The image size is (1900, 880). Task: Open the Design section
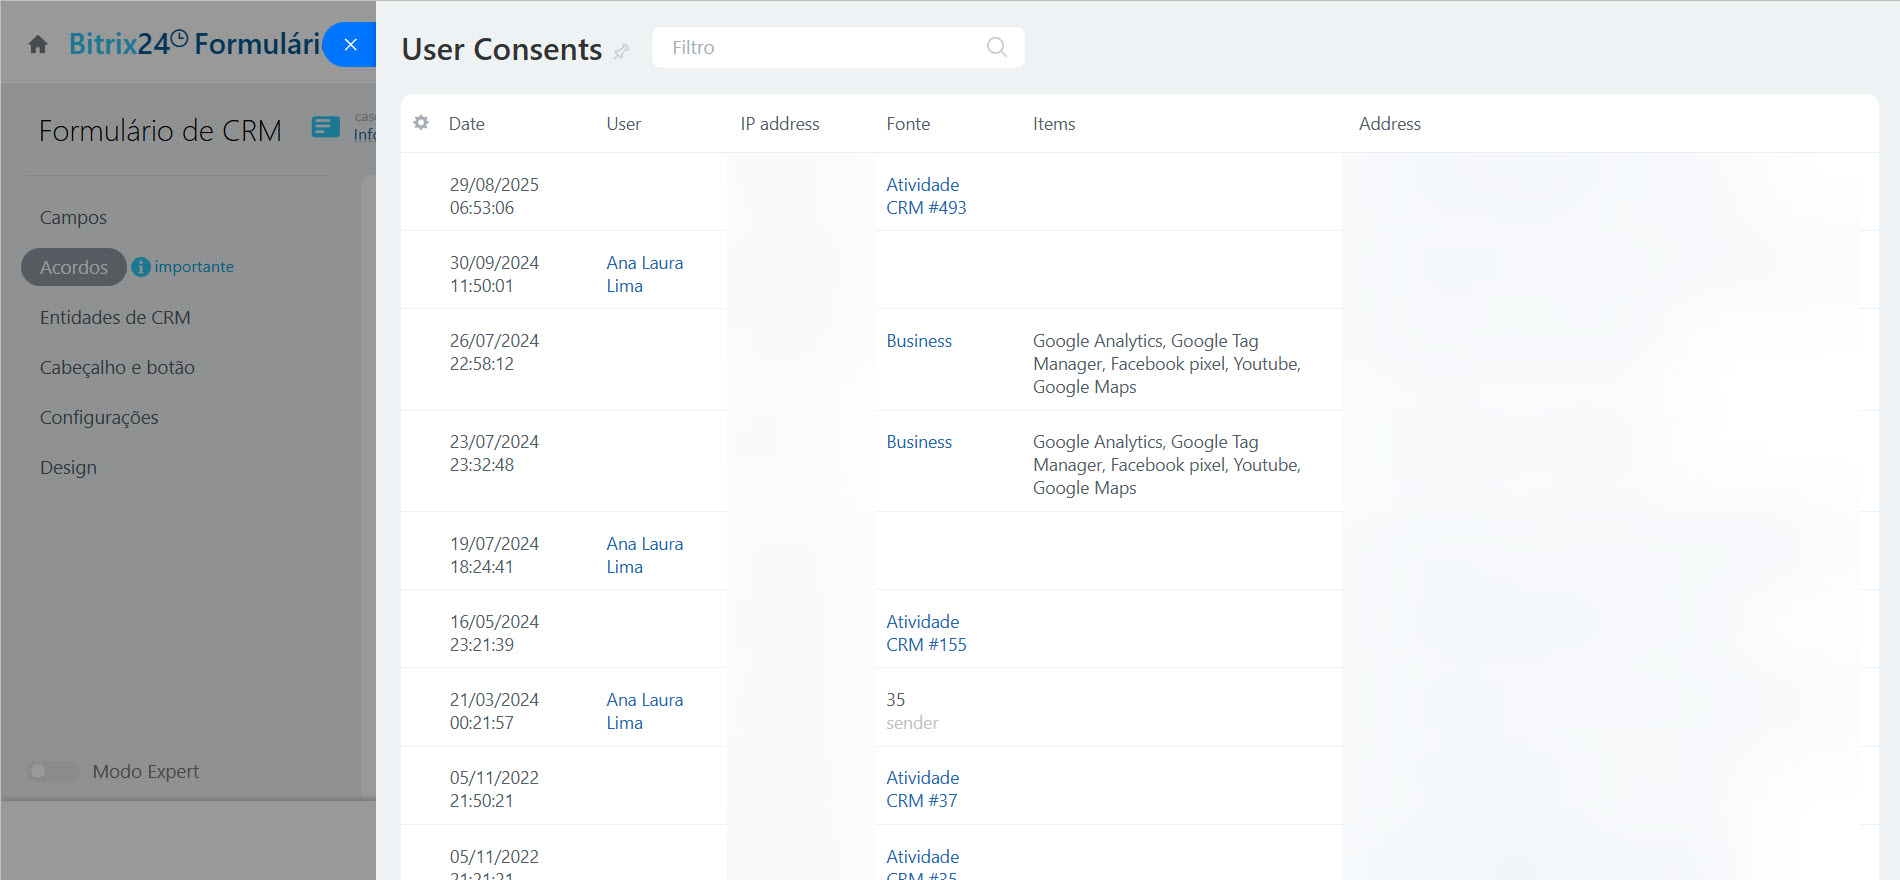(x=68, y=467)
